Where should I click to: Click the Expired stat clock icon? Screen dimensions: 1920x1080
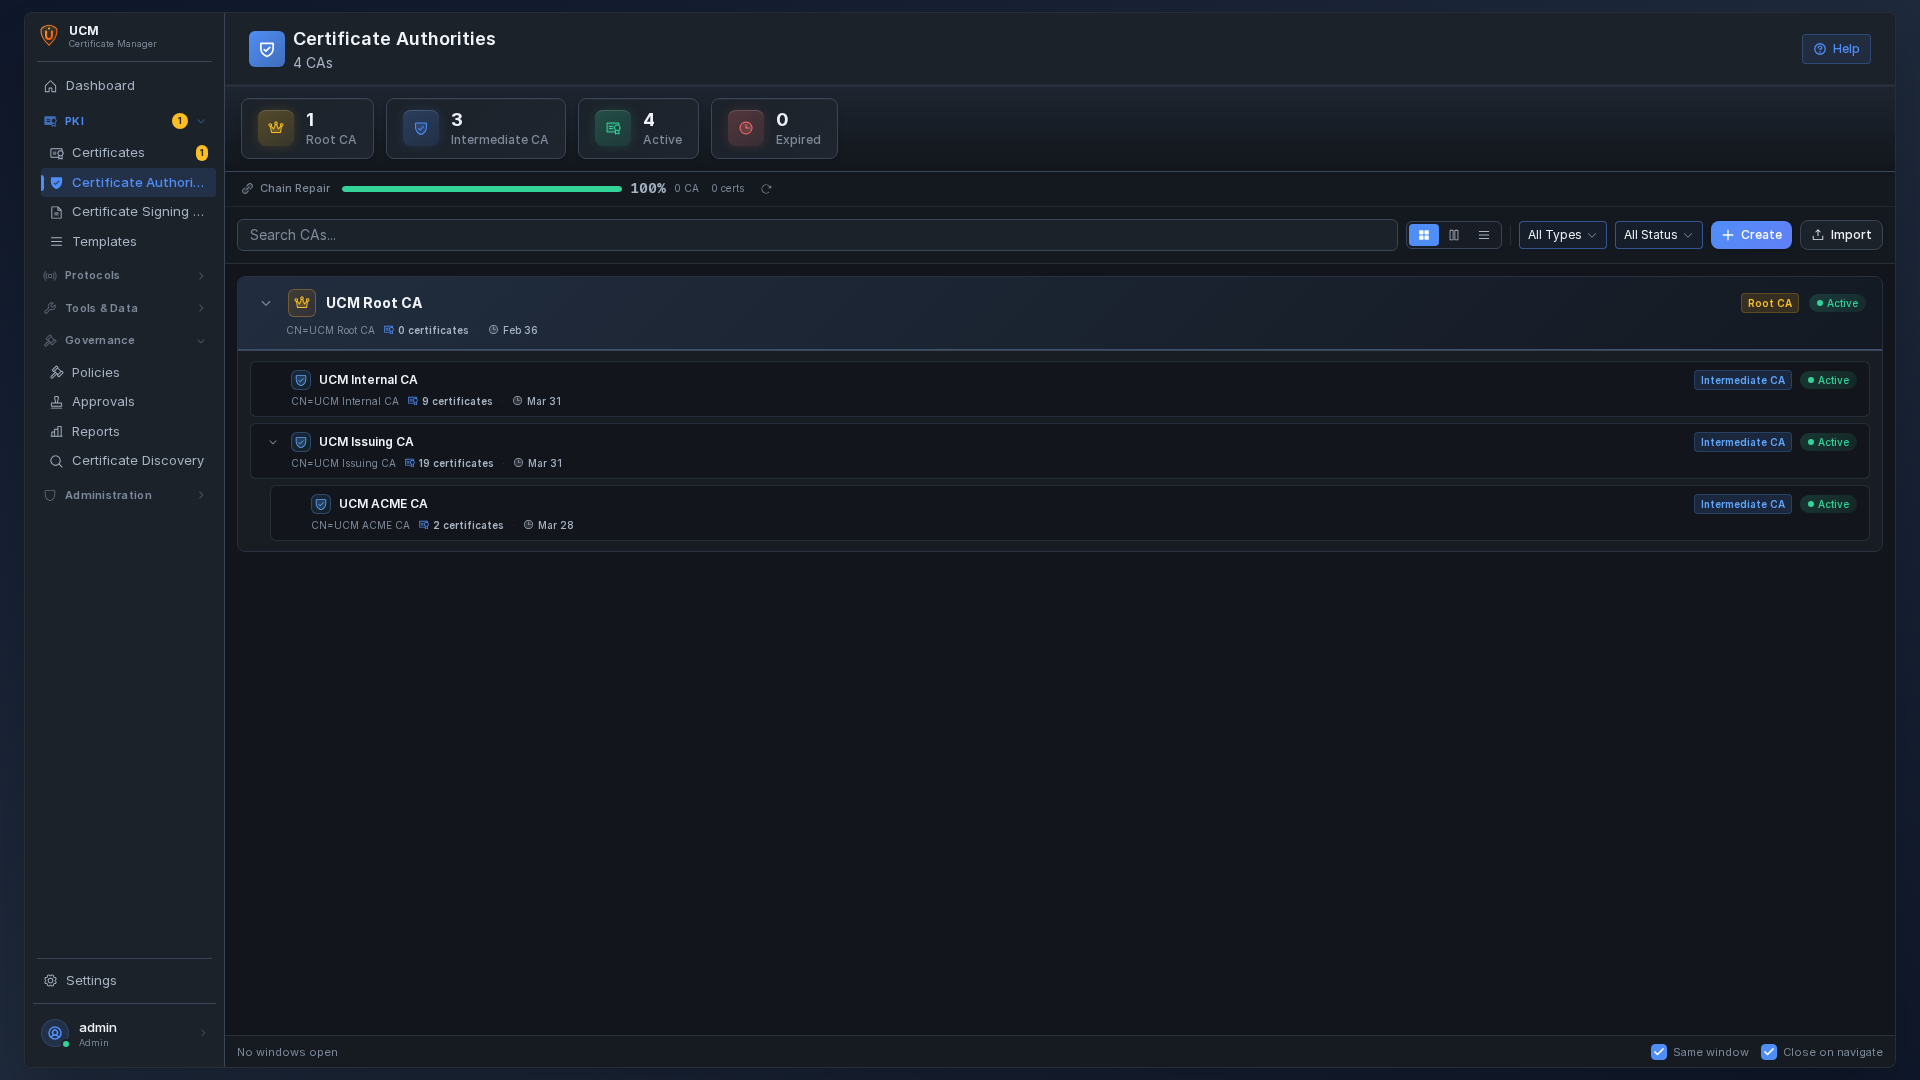pos(745,128)
